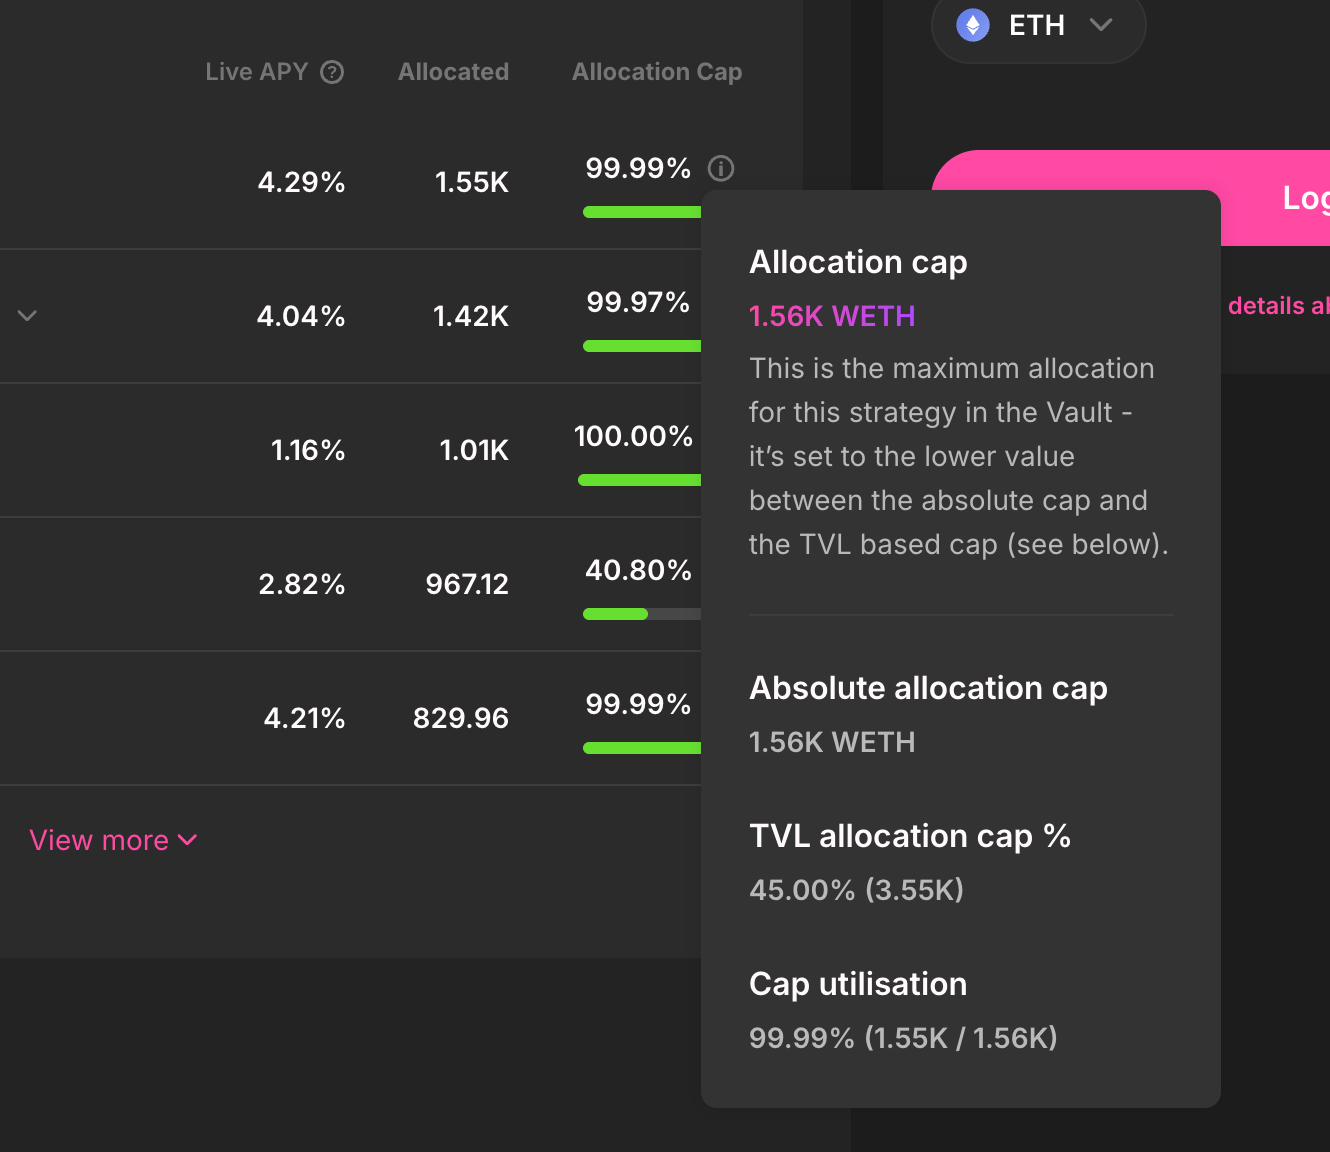This screenshot has height=1152, width=1330.
Task: Follow the pink details link
Action: point(1278,306)
